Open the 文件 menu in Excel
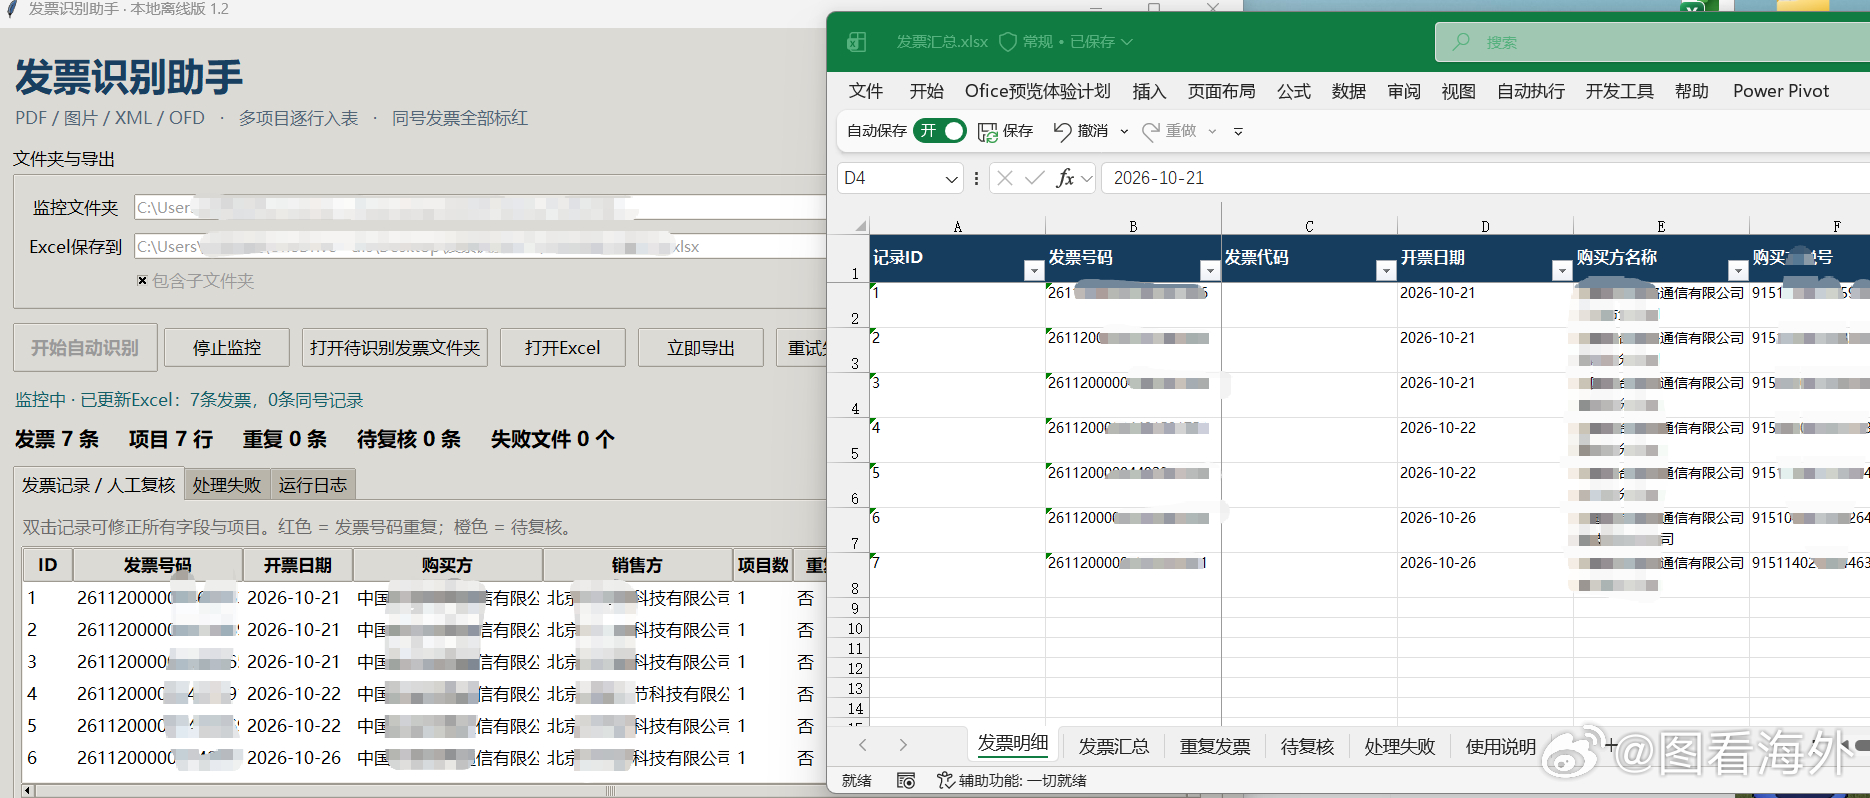Screen dimensions: 1870x798 (866, 91)
